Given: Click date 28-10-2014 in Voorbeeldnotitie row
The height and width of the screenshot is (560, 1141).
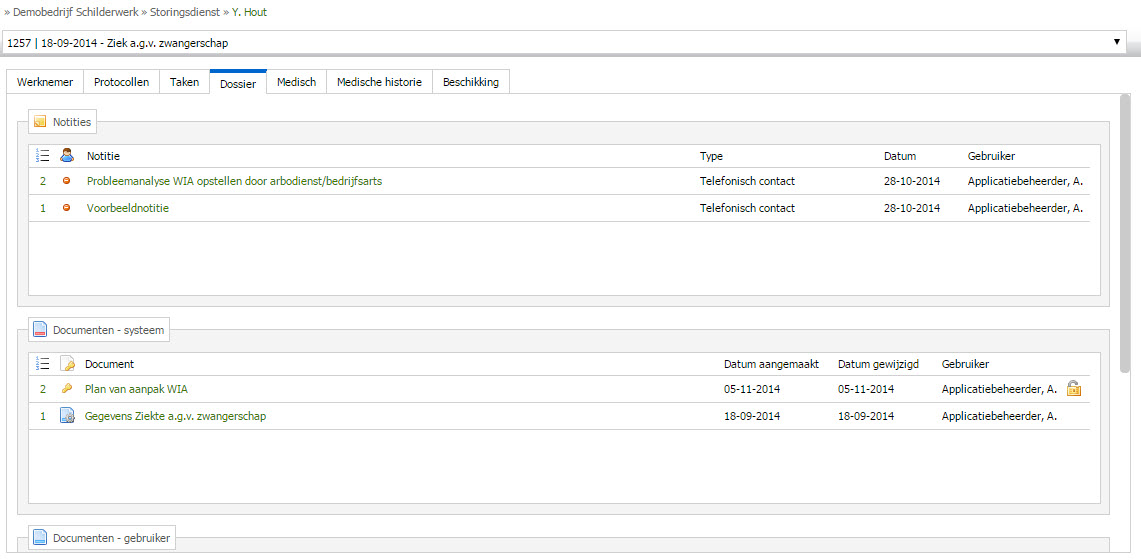Looking at the screenshot, I should coord(912,208).
